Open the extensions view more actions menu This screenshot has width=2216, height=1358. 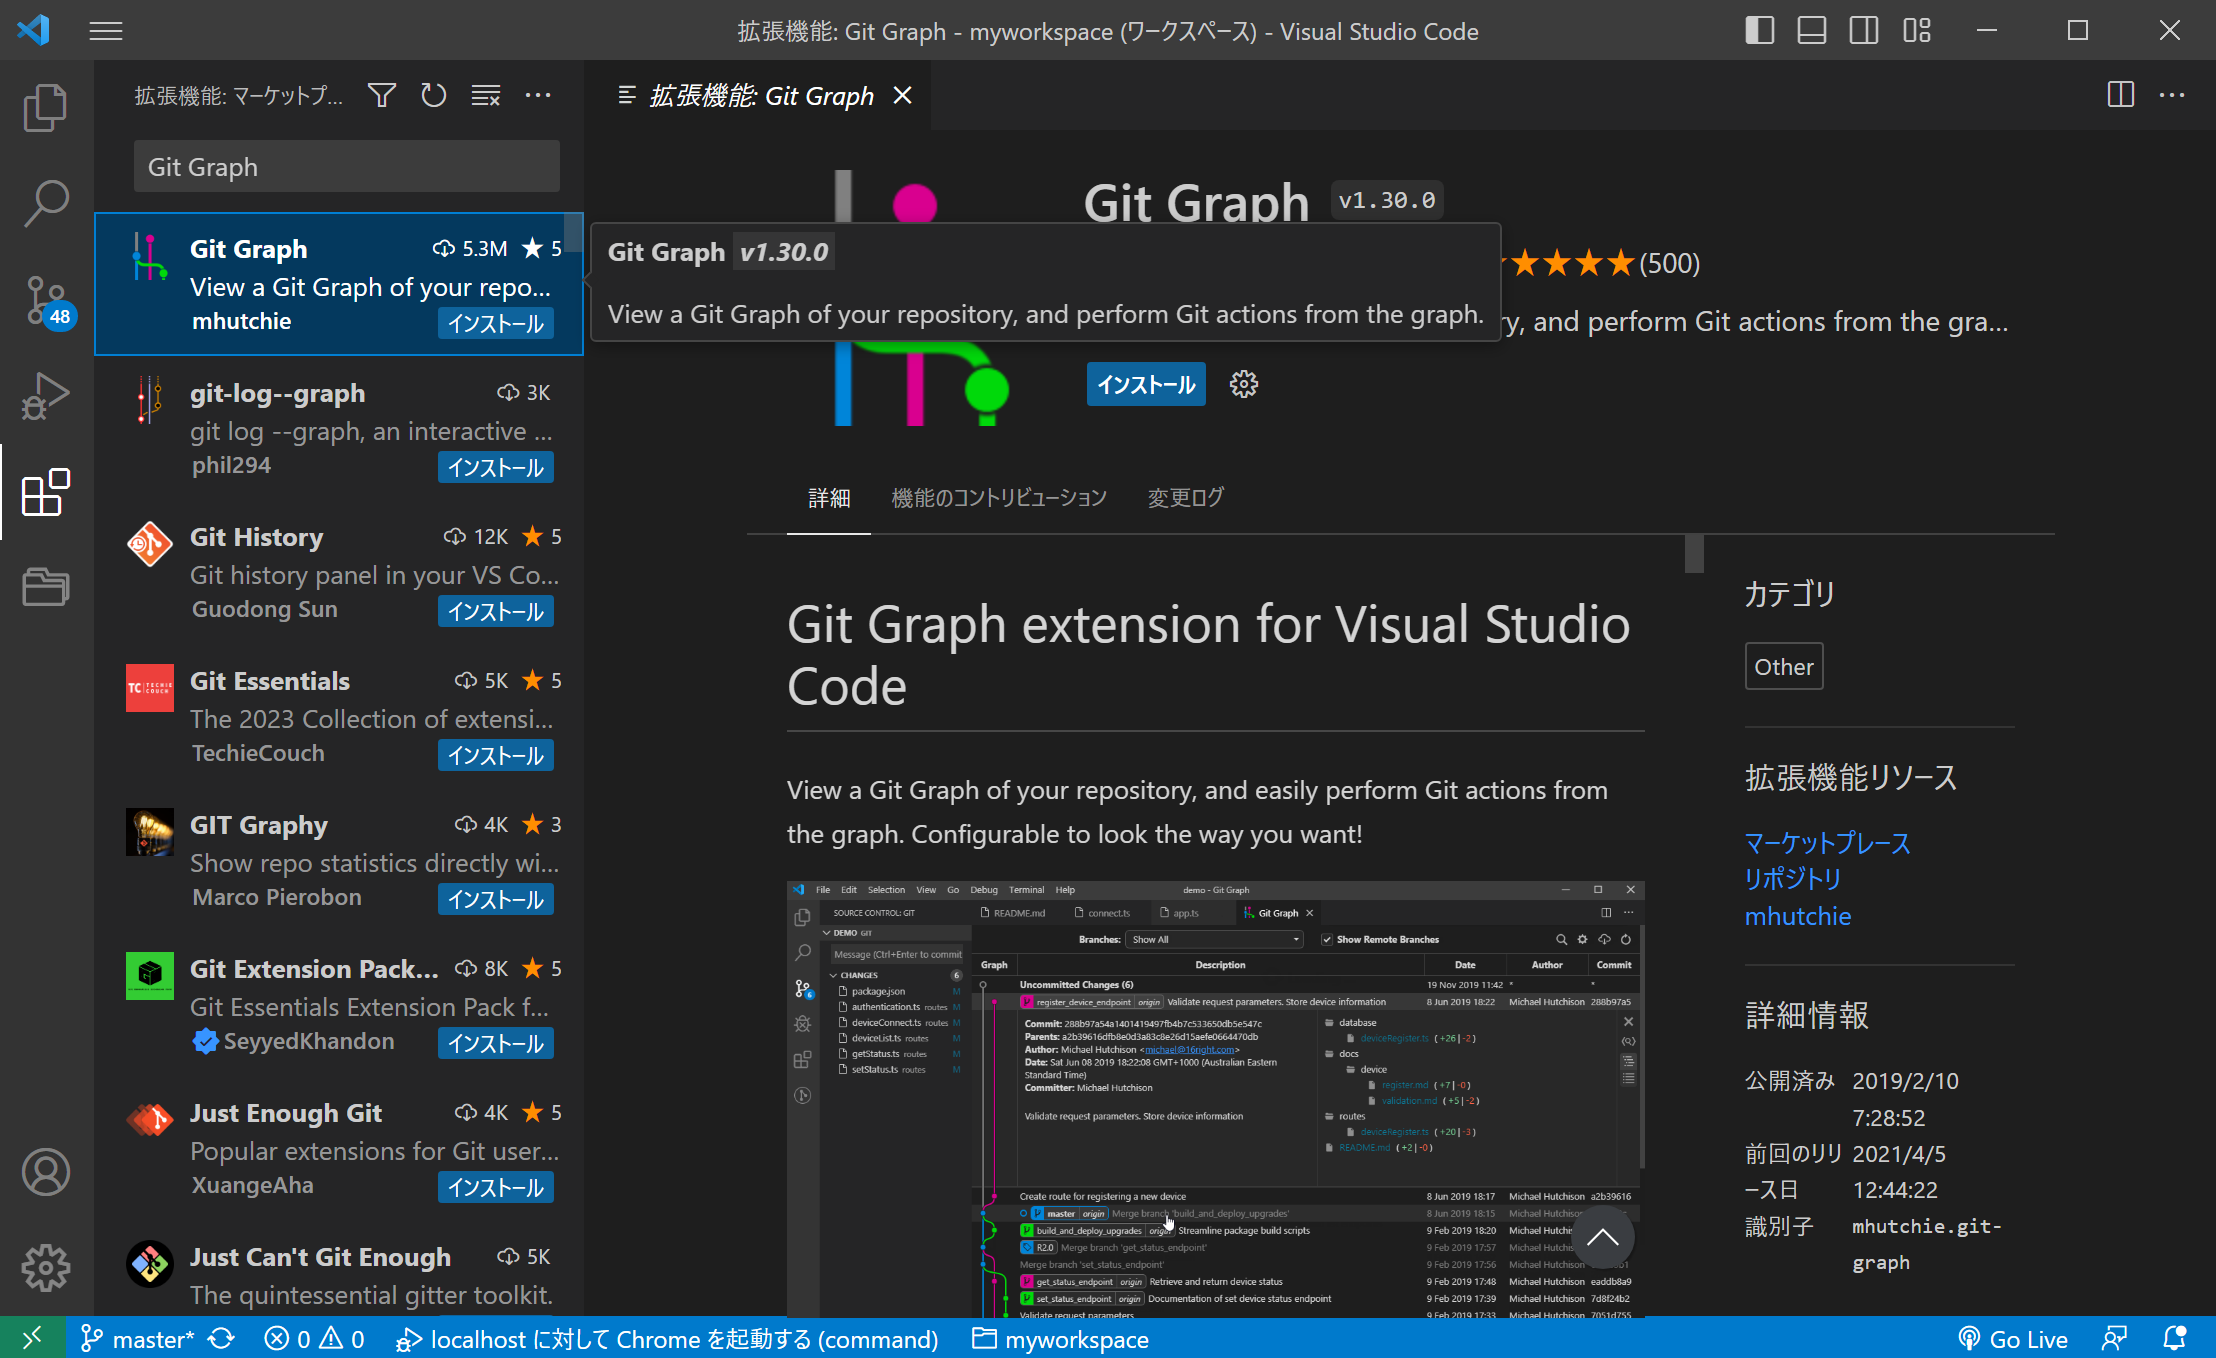(x=538, y=95)
